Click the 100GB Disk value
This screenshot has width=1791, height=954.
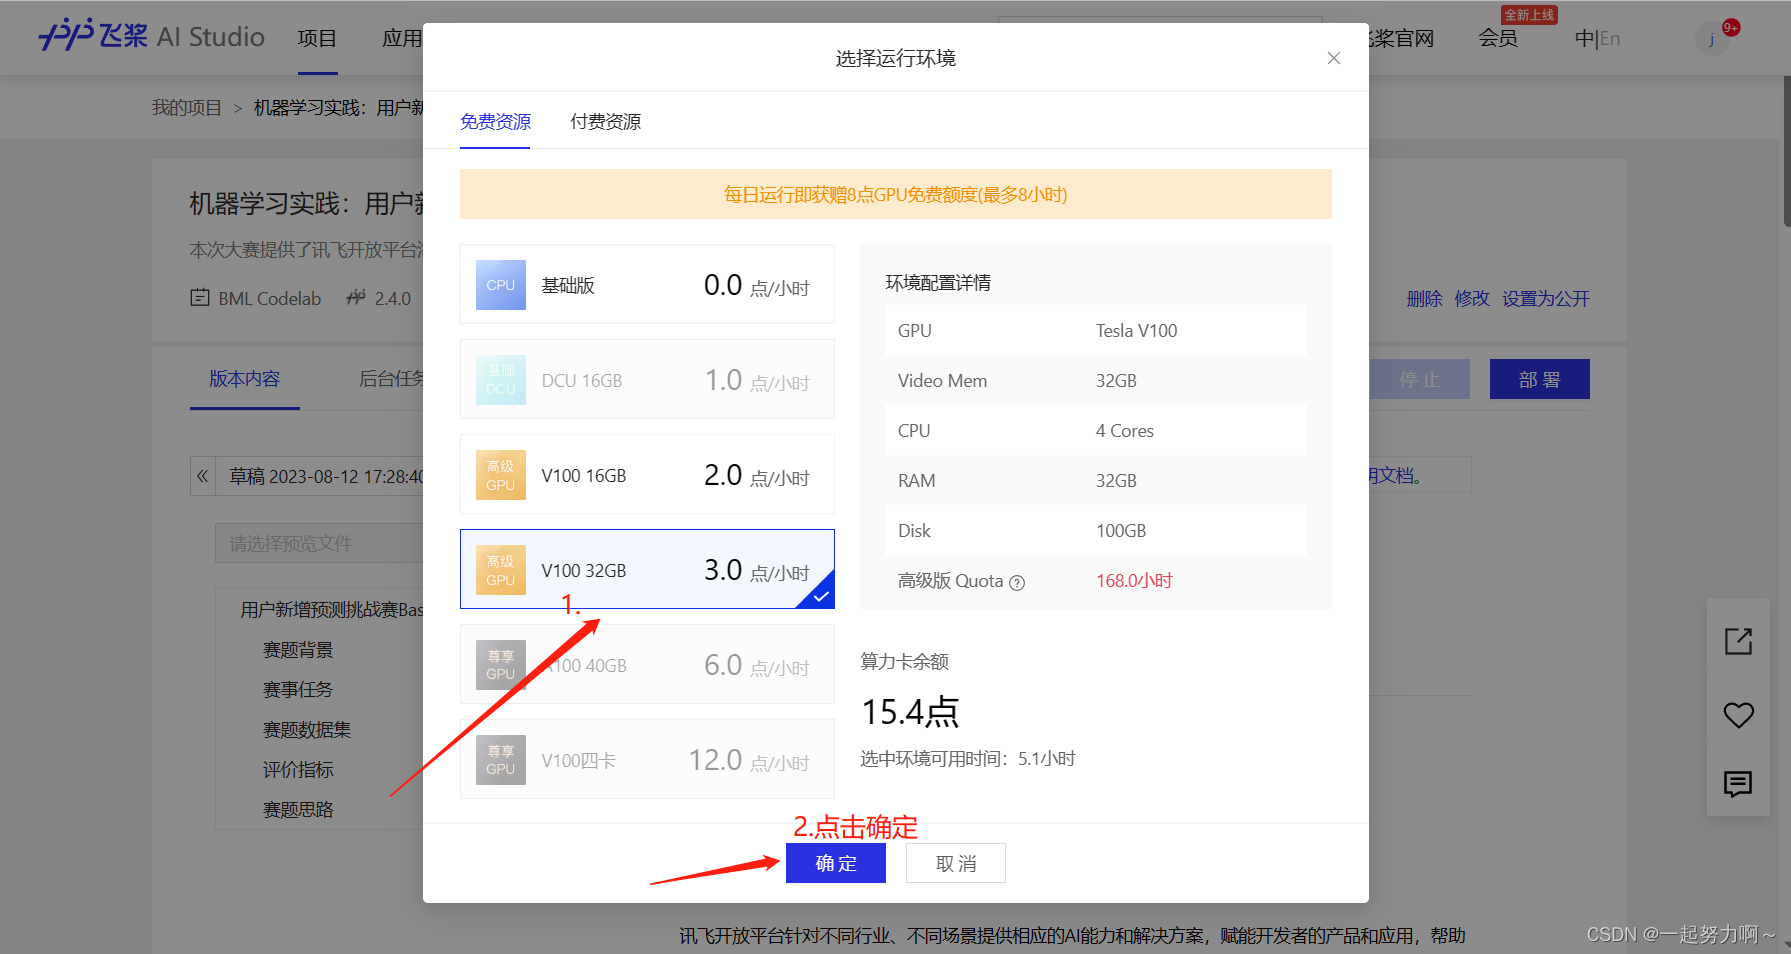pyautogui.click(x=1121, y=530)
